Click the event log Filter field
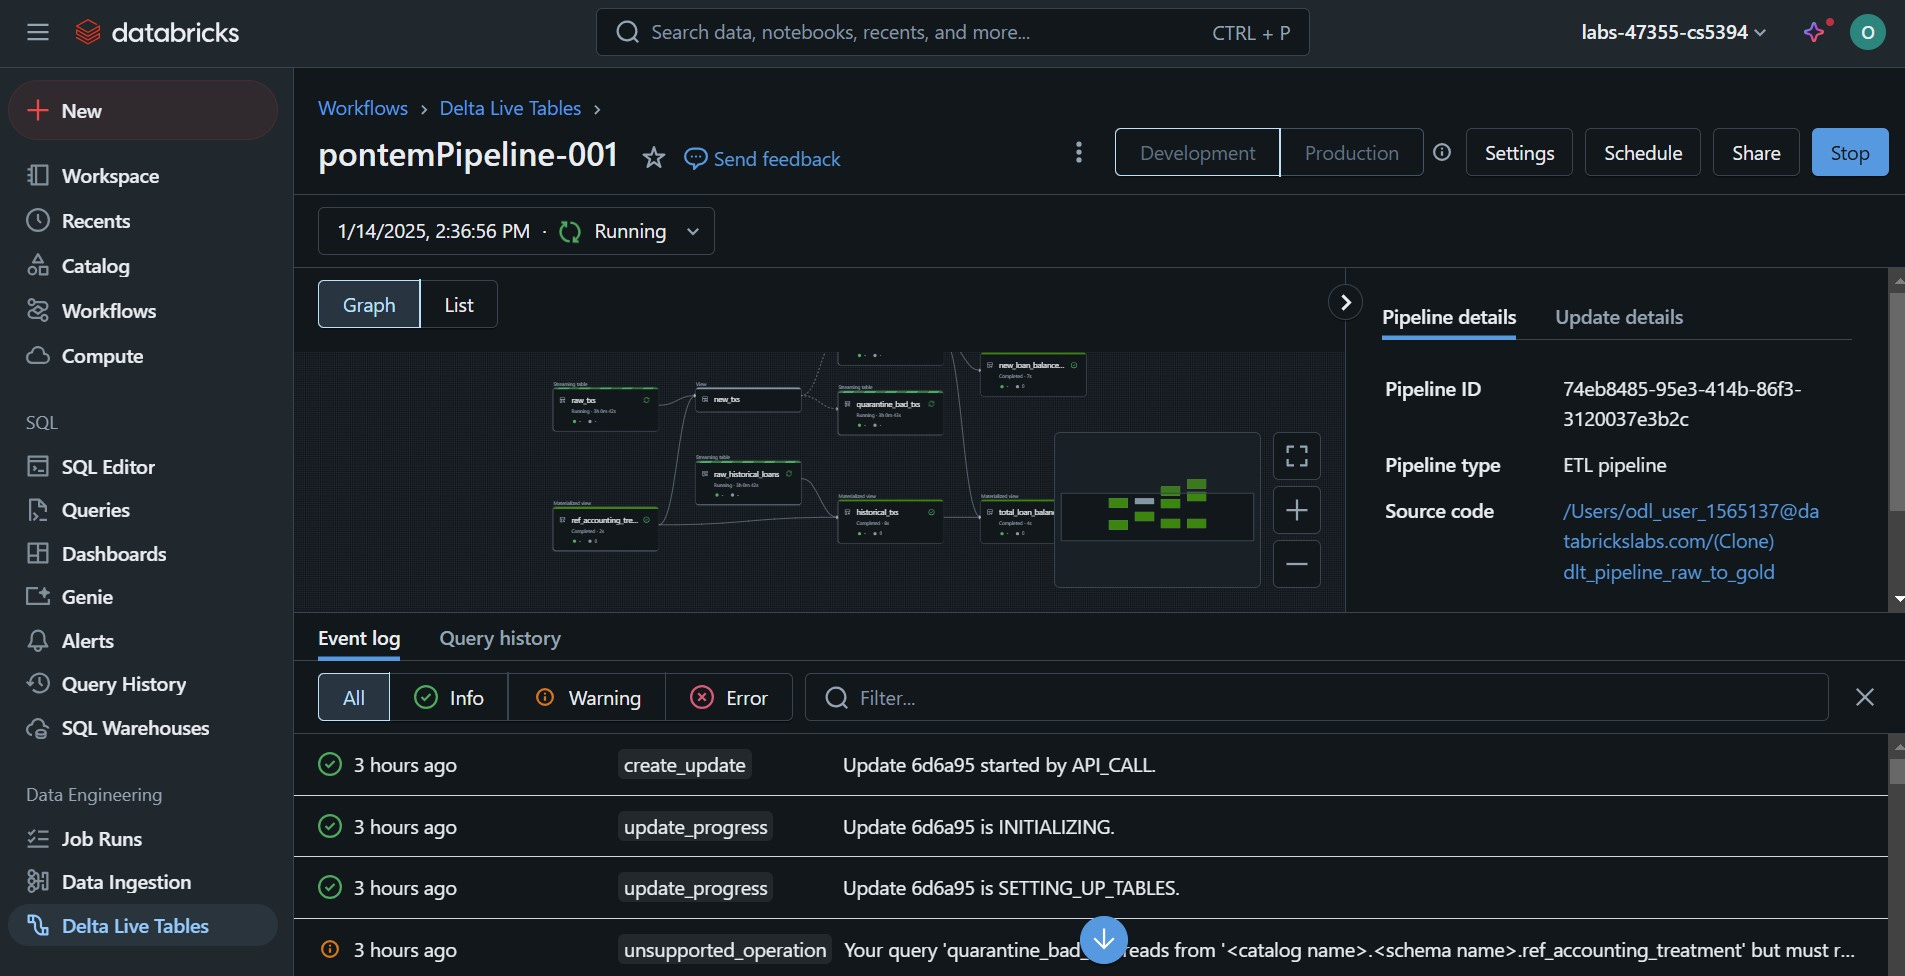Viewport: 1905px width, 976px height. 1317,698
